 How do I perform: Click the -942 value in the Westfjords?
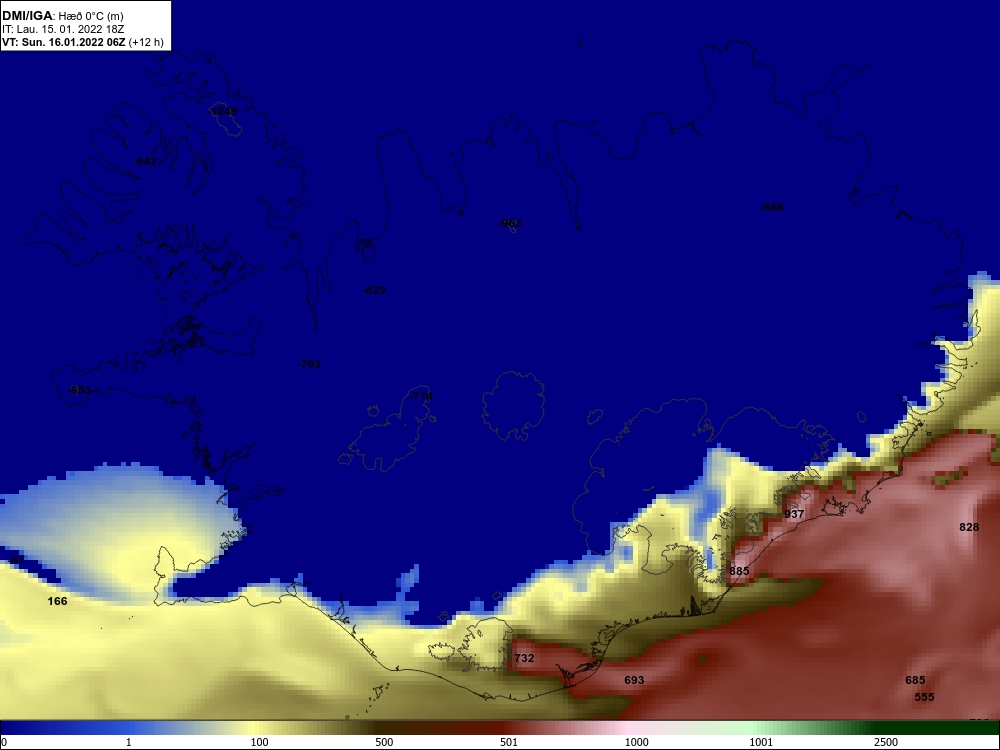coord(145,161)
